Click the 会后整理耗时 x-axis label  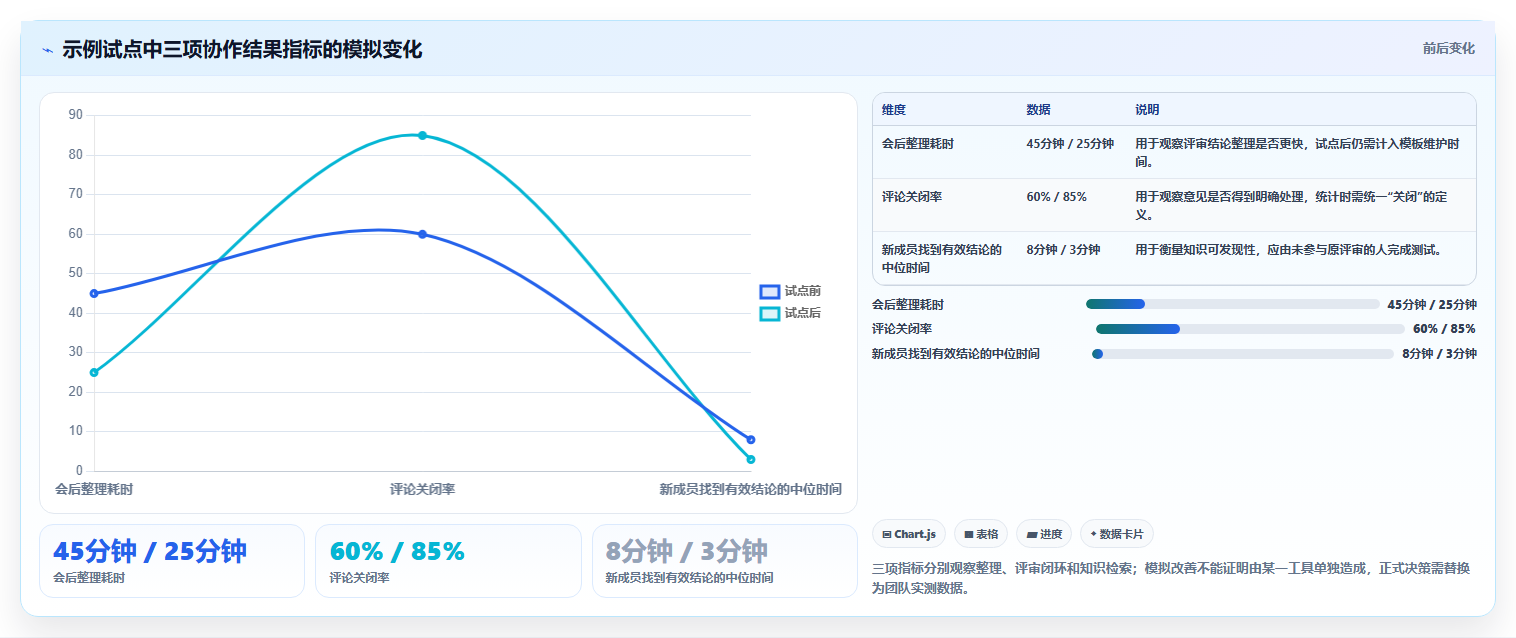click(94, 489)
